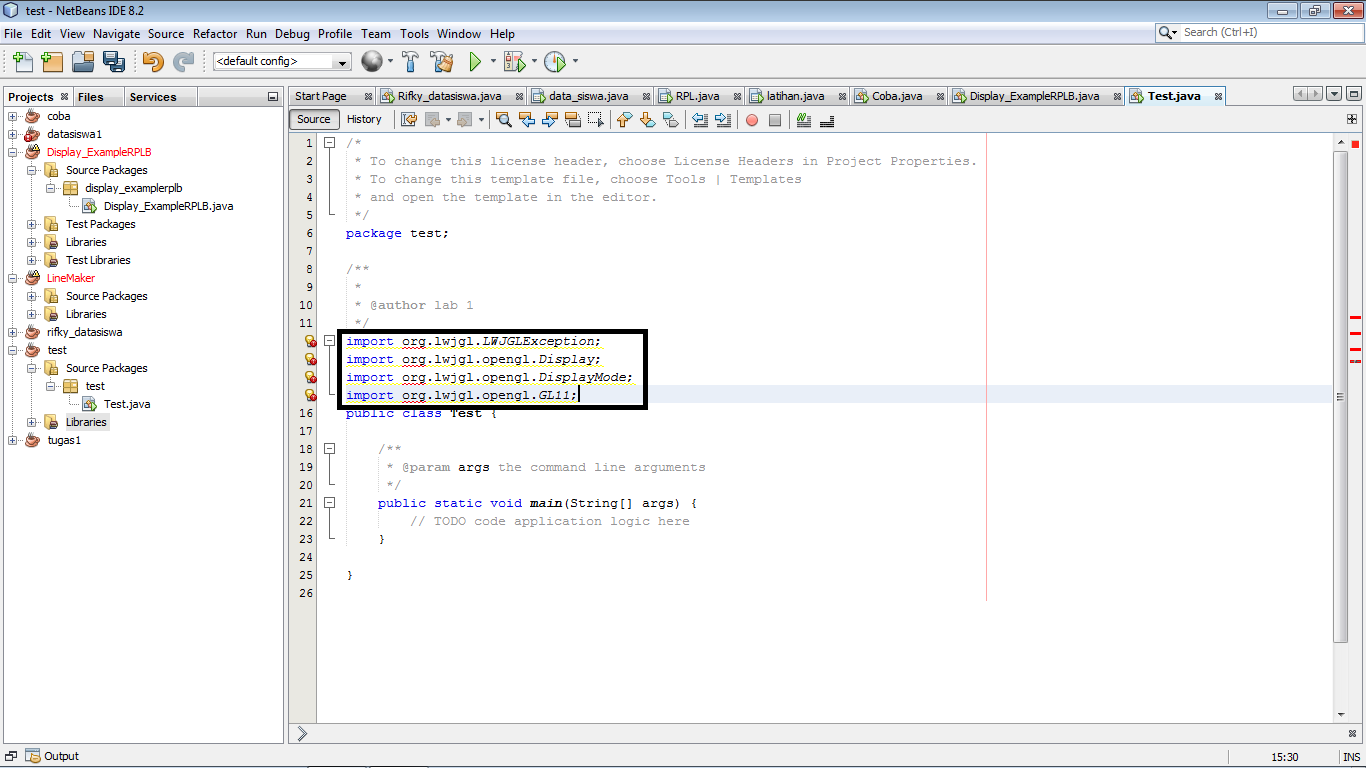
Task: Open an existing project
Action: [x=83, y=62]
